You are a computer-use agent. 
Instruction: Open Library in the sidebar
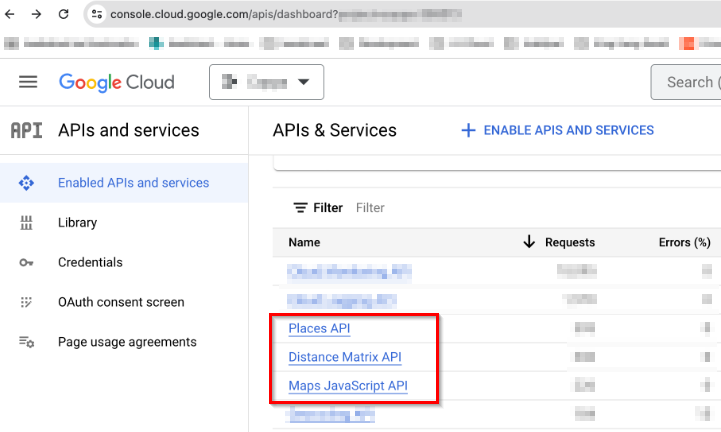[77, 223]
